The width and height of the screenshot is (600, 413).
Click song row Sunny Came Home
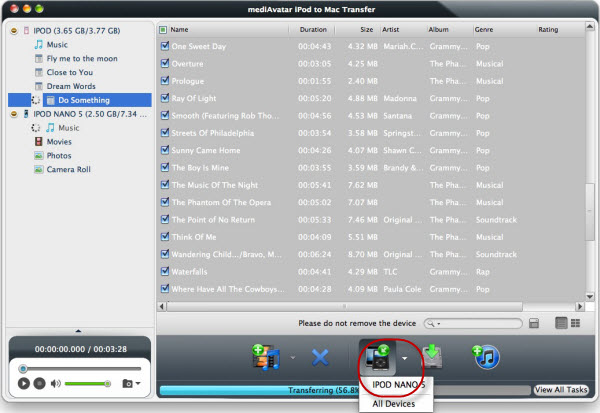[x=370, y=150]
